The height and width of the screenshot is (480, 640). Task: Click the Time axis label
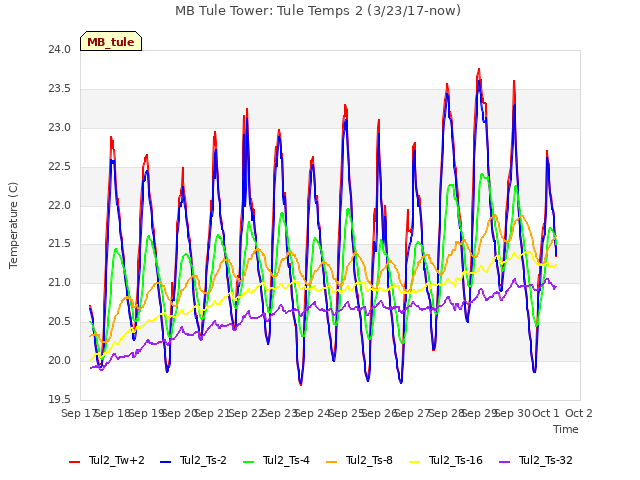pyautogui.click(x=566, y=429)
